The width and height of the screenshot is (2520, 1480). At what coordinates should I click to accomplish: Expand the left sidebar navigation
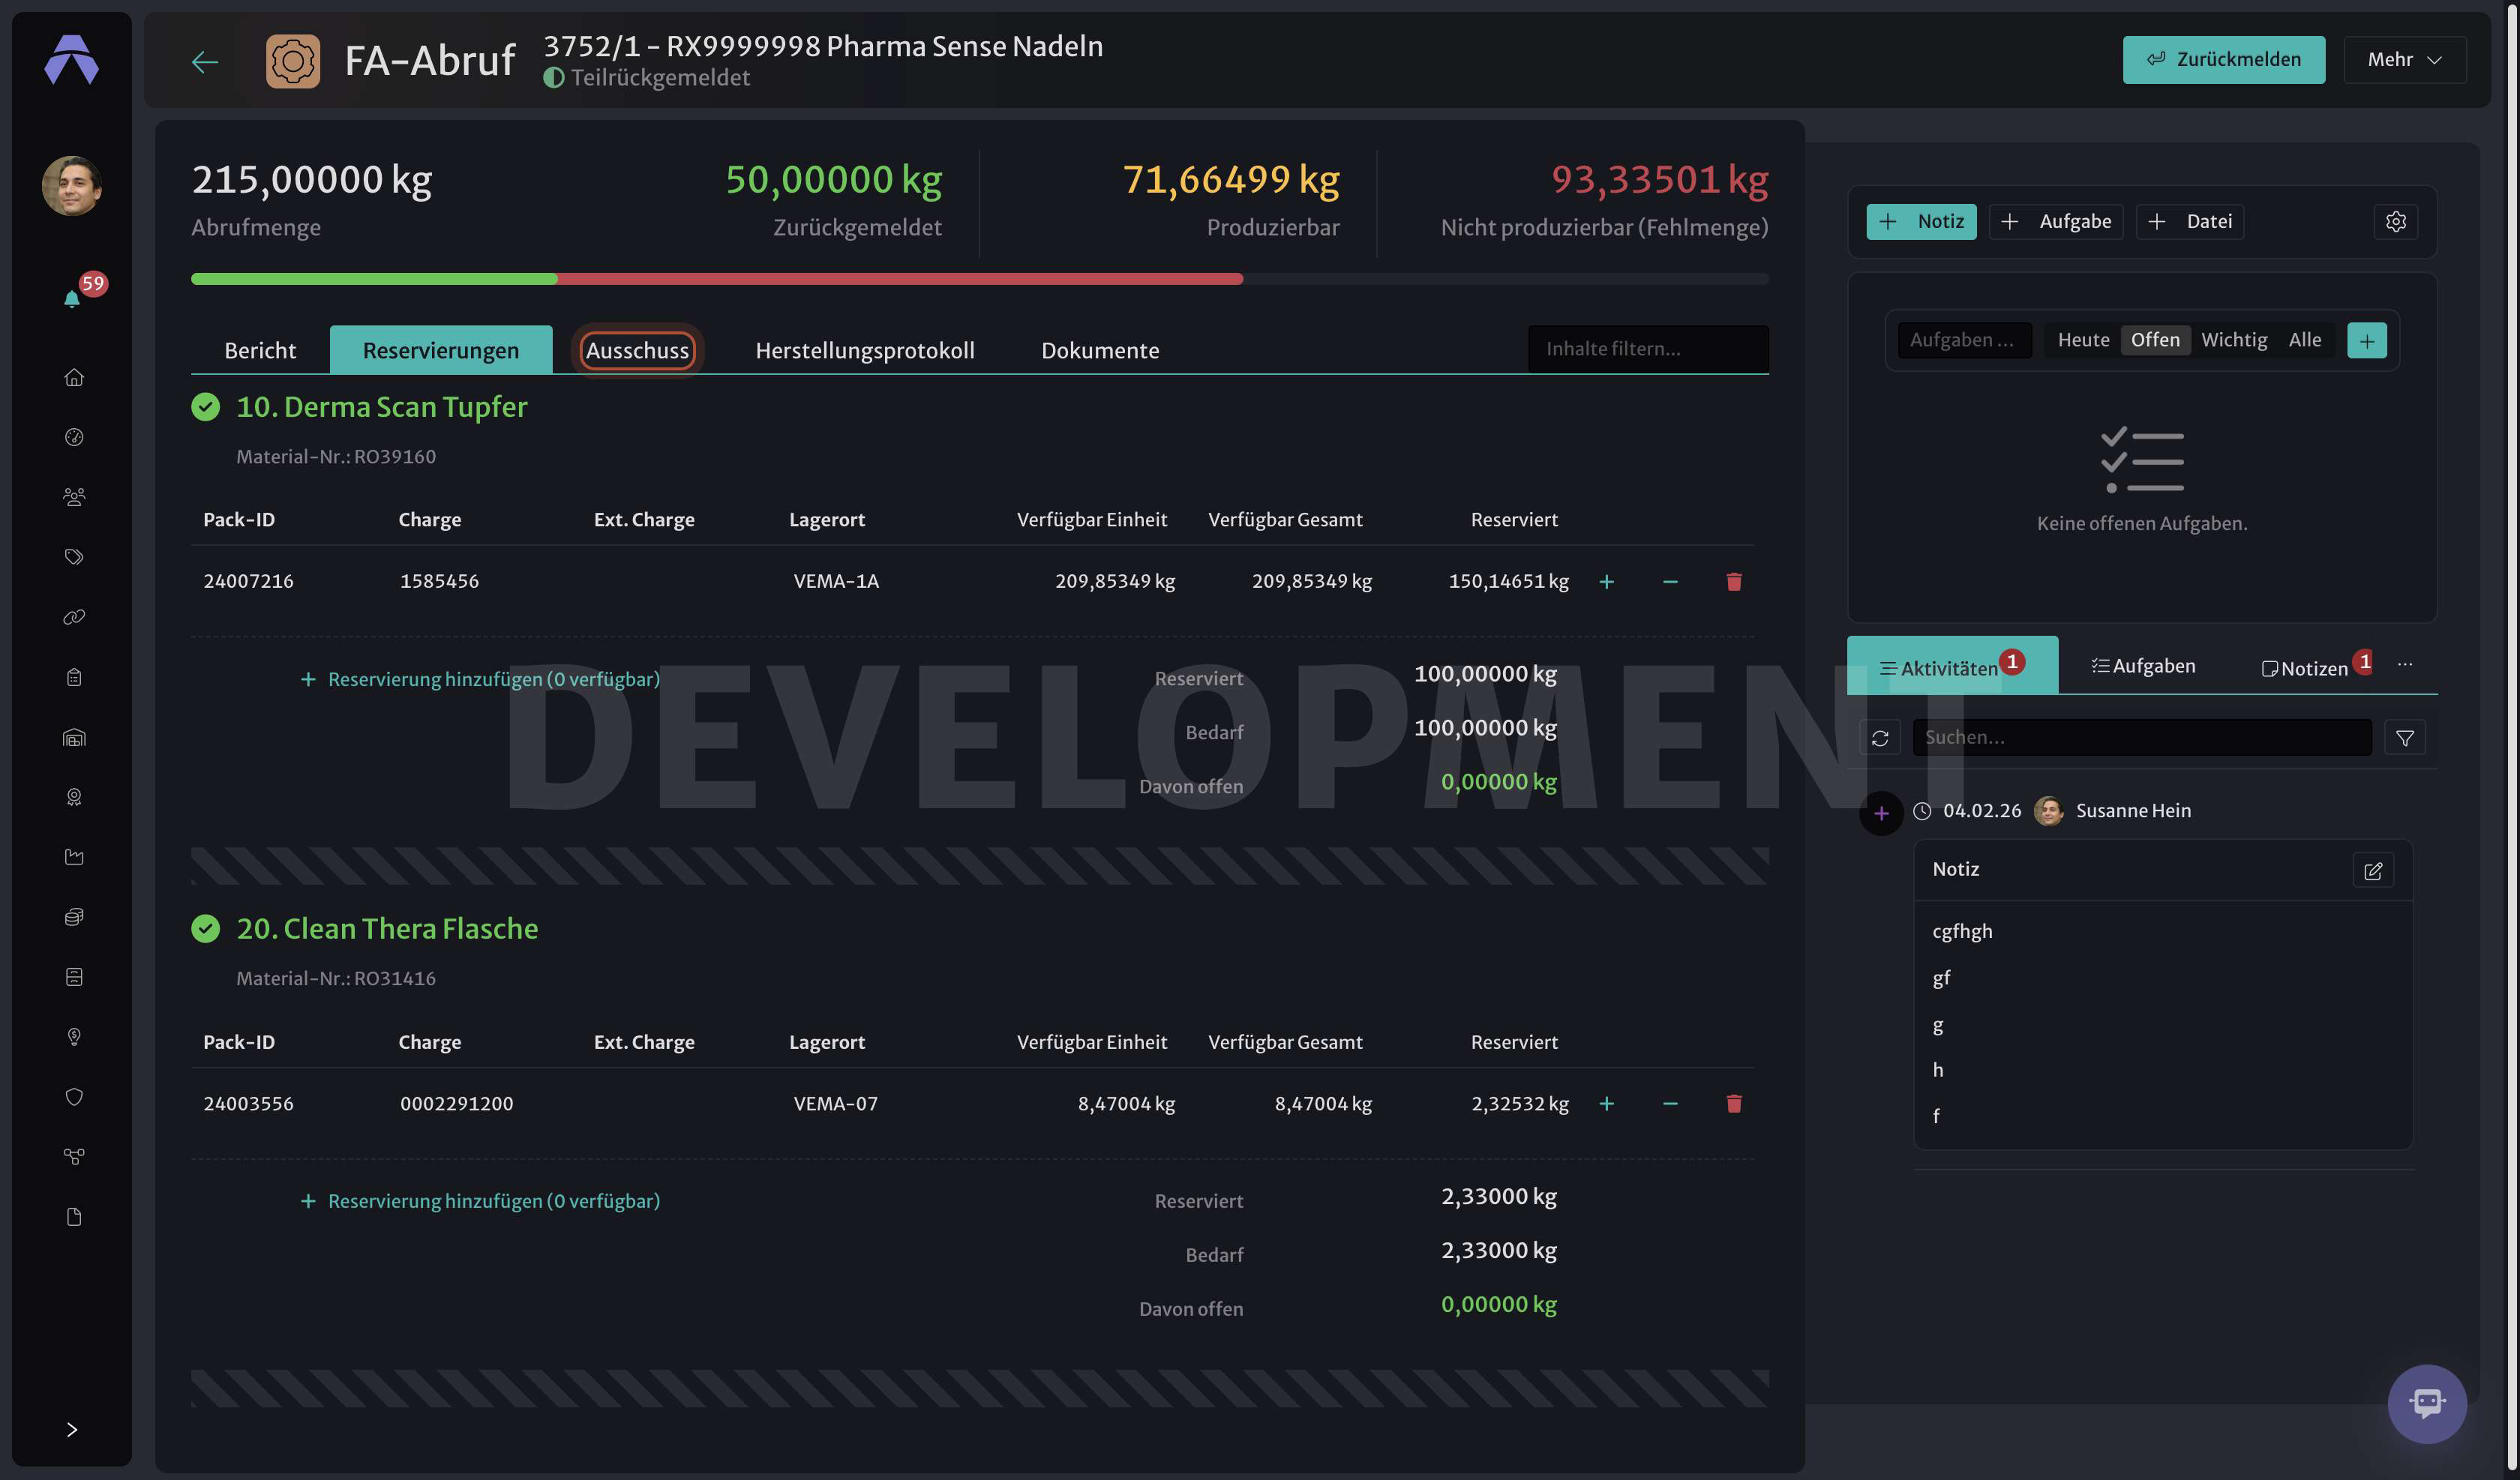(72, 1429)
